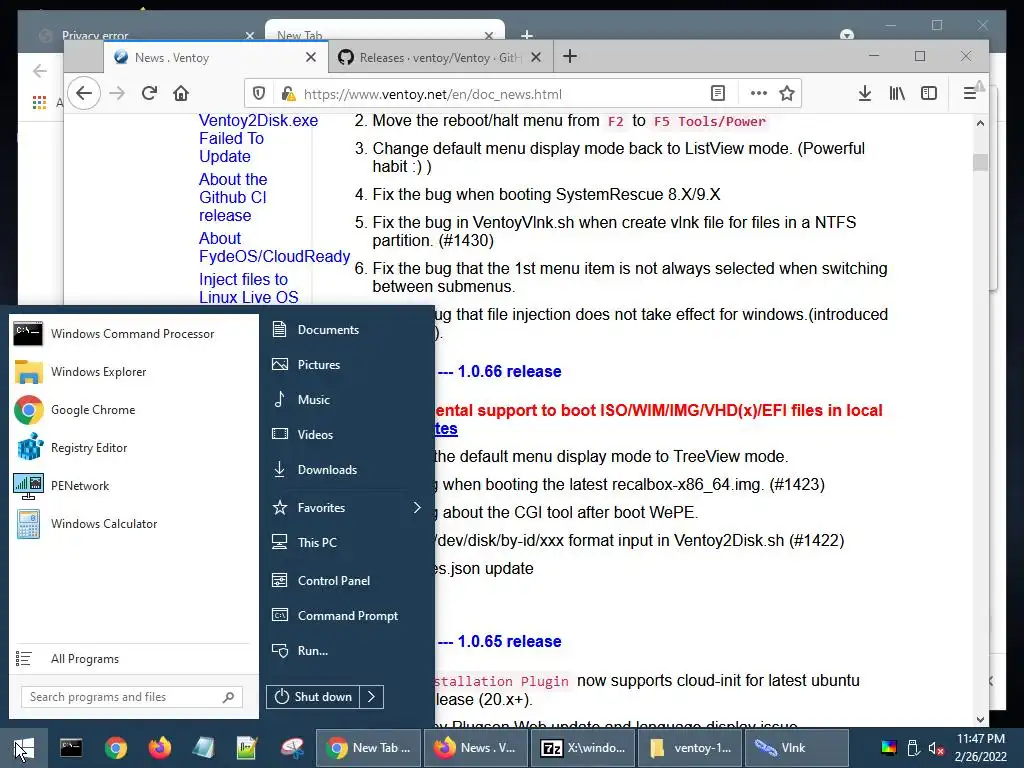1024x768 pixels.
Task: Go to Firefox home page
Action: (x=181, y=93)
